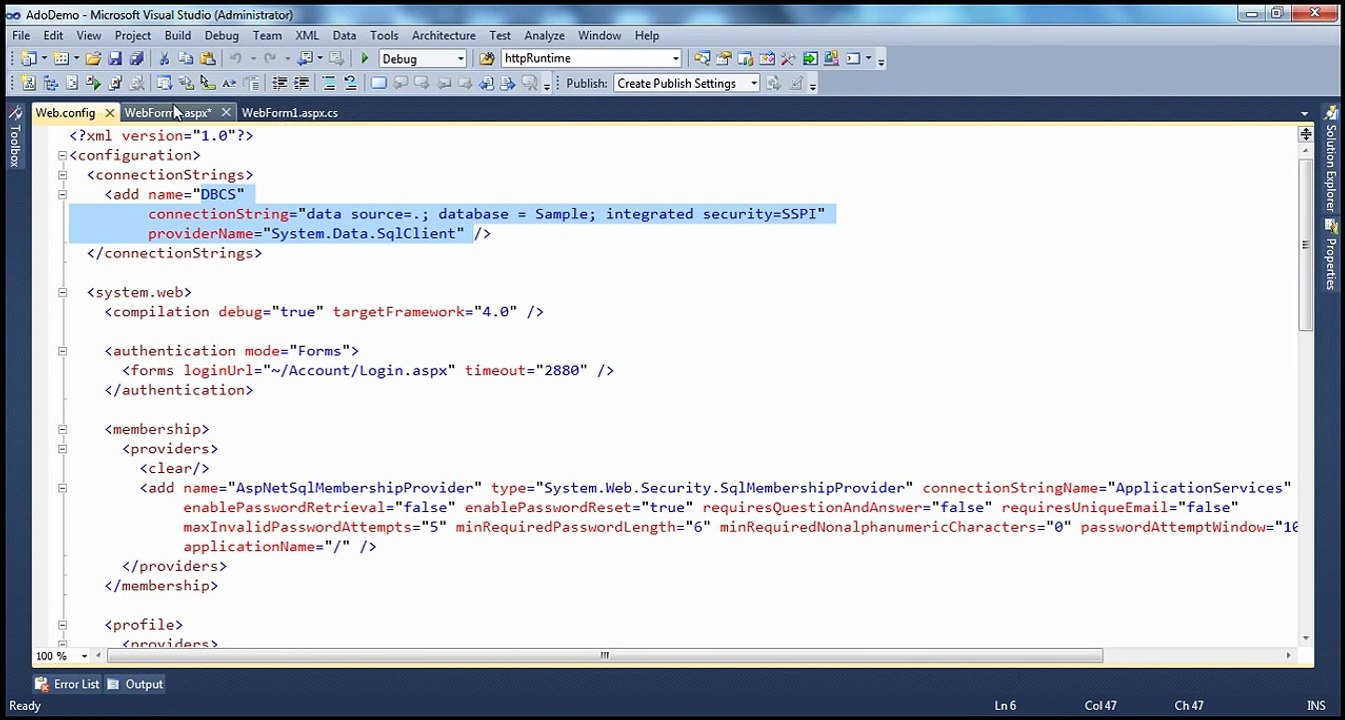Viewport: 1345px width, 720px height.
Task: Expand the Solution Explorer side tab
Action: pos(1330,160)
